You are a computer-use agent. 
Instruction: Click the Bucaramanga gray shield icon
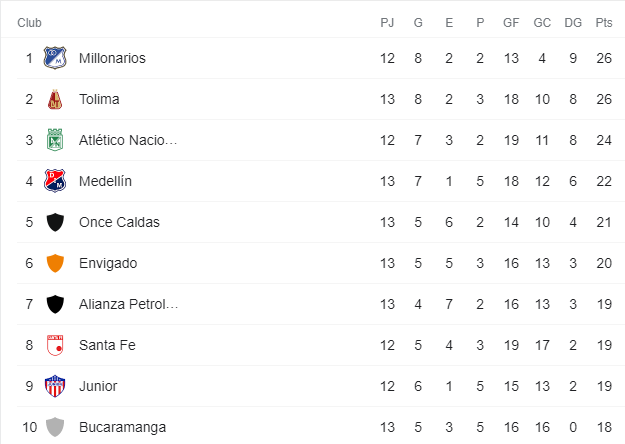tap(55, 427)
